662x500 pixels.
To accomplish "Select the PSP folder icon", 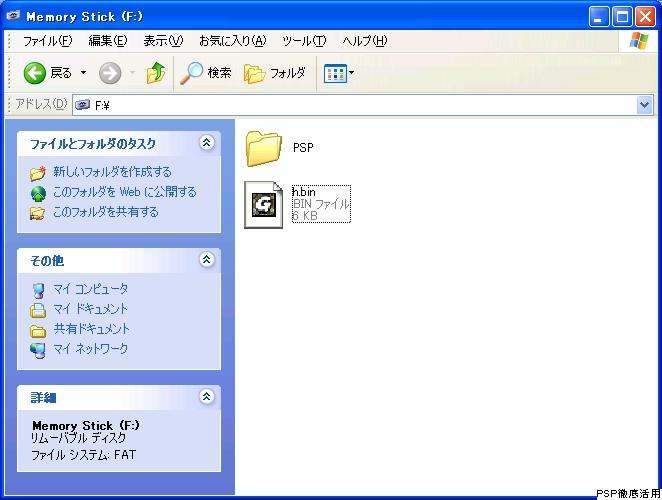I will click(x=263, y=148).
